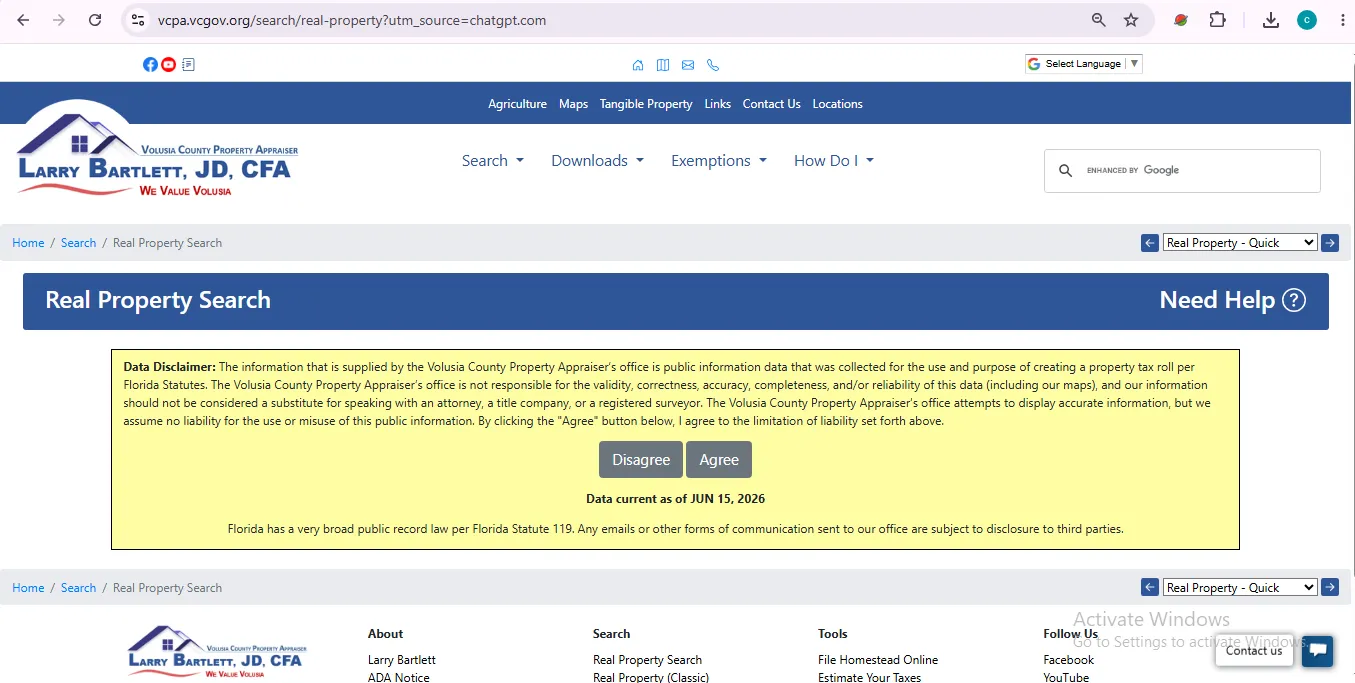Click Home in lower breadcrumb
Viewport: 1355px width, 683px height.
(28, 588)
